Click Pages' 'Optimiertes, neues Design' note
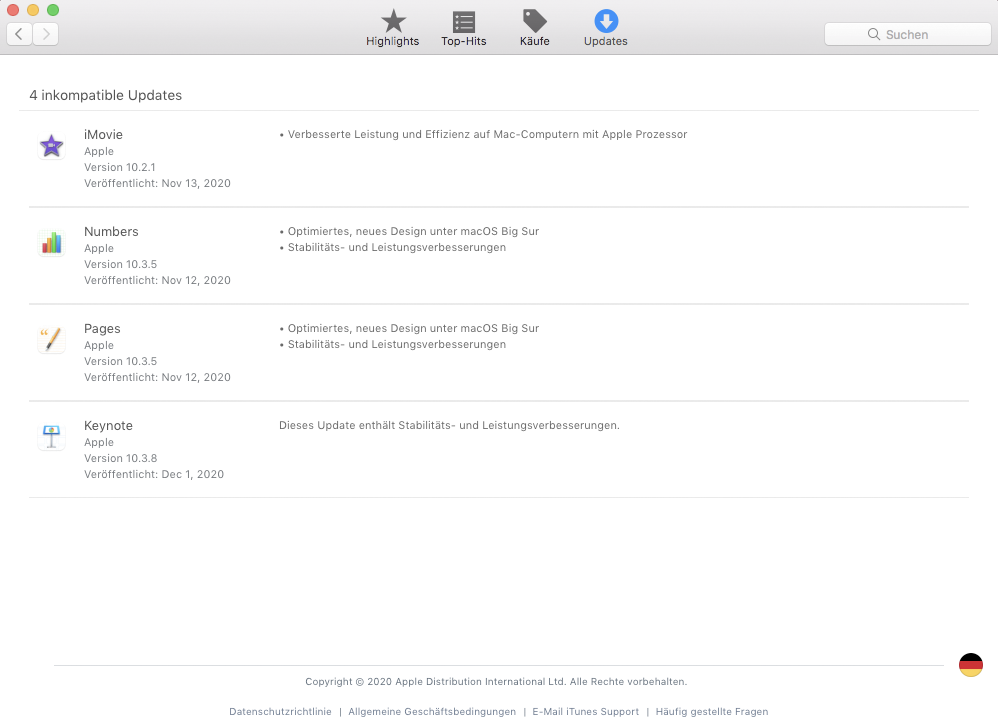The image size is (998, 725). [409, 328]
